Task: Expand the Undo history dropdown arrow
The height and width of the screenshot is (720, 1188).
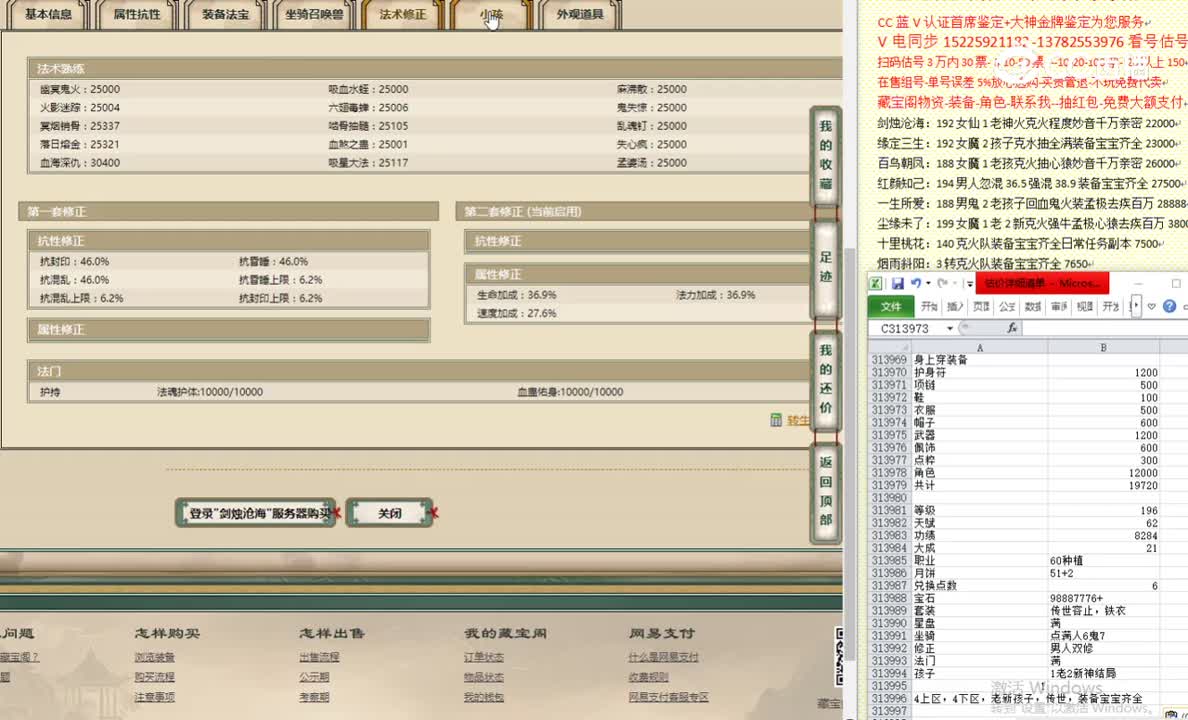Action: tap(927, 283)
